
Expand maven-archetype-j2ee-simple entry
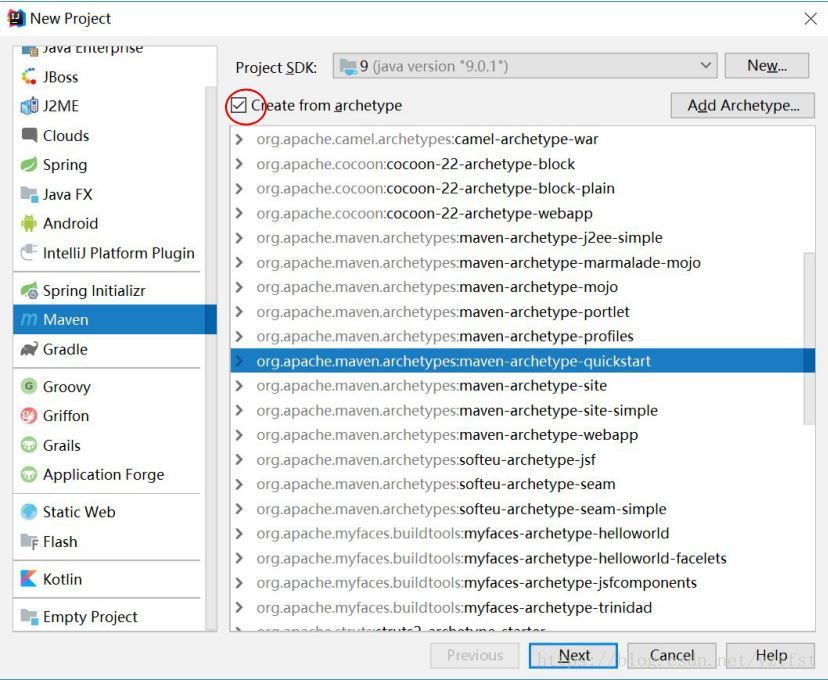point(239,238)
